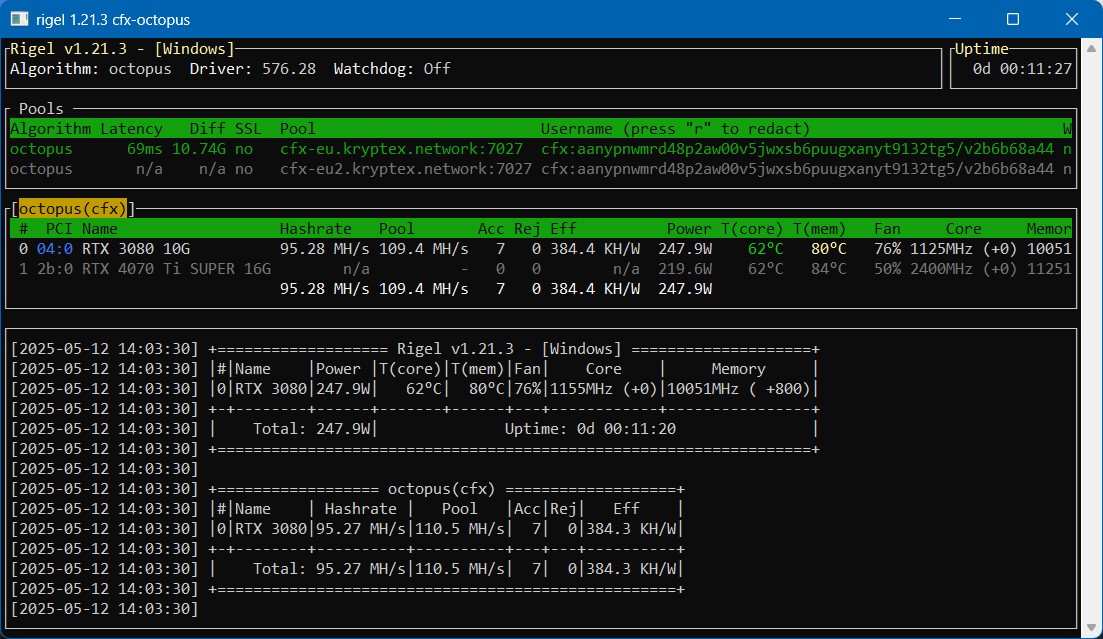
Task: Click the log text "Uptime: 0d 00:11:20"
Action: 590,429
